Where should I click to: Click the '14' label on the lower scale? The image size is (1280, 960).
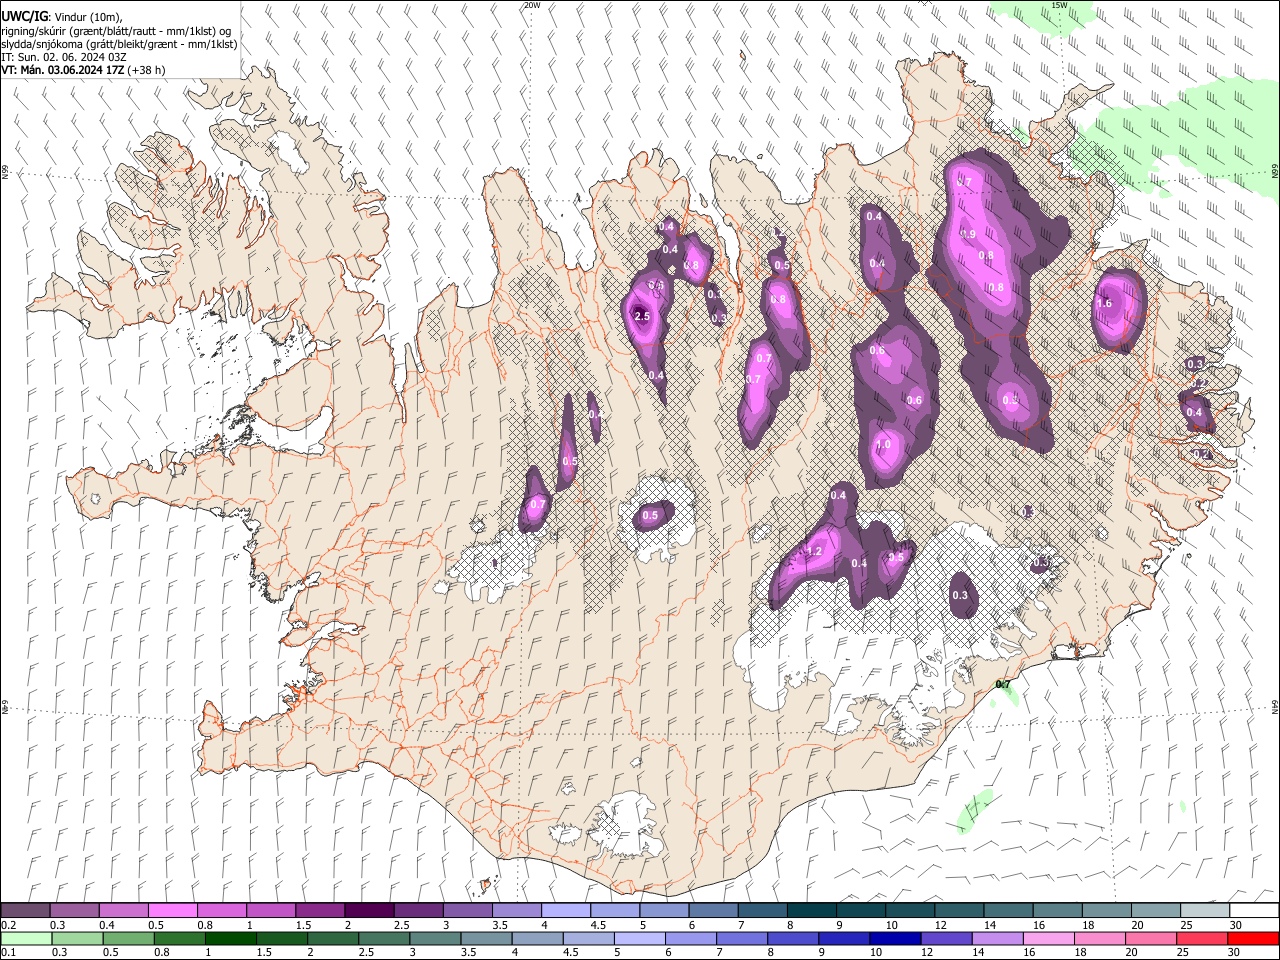click(977, 952)
